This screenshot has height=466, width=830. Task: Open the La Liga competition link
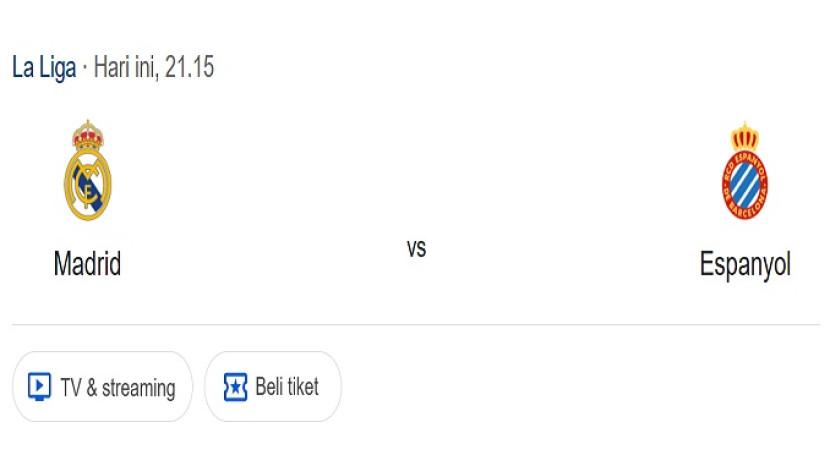44,68
